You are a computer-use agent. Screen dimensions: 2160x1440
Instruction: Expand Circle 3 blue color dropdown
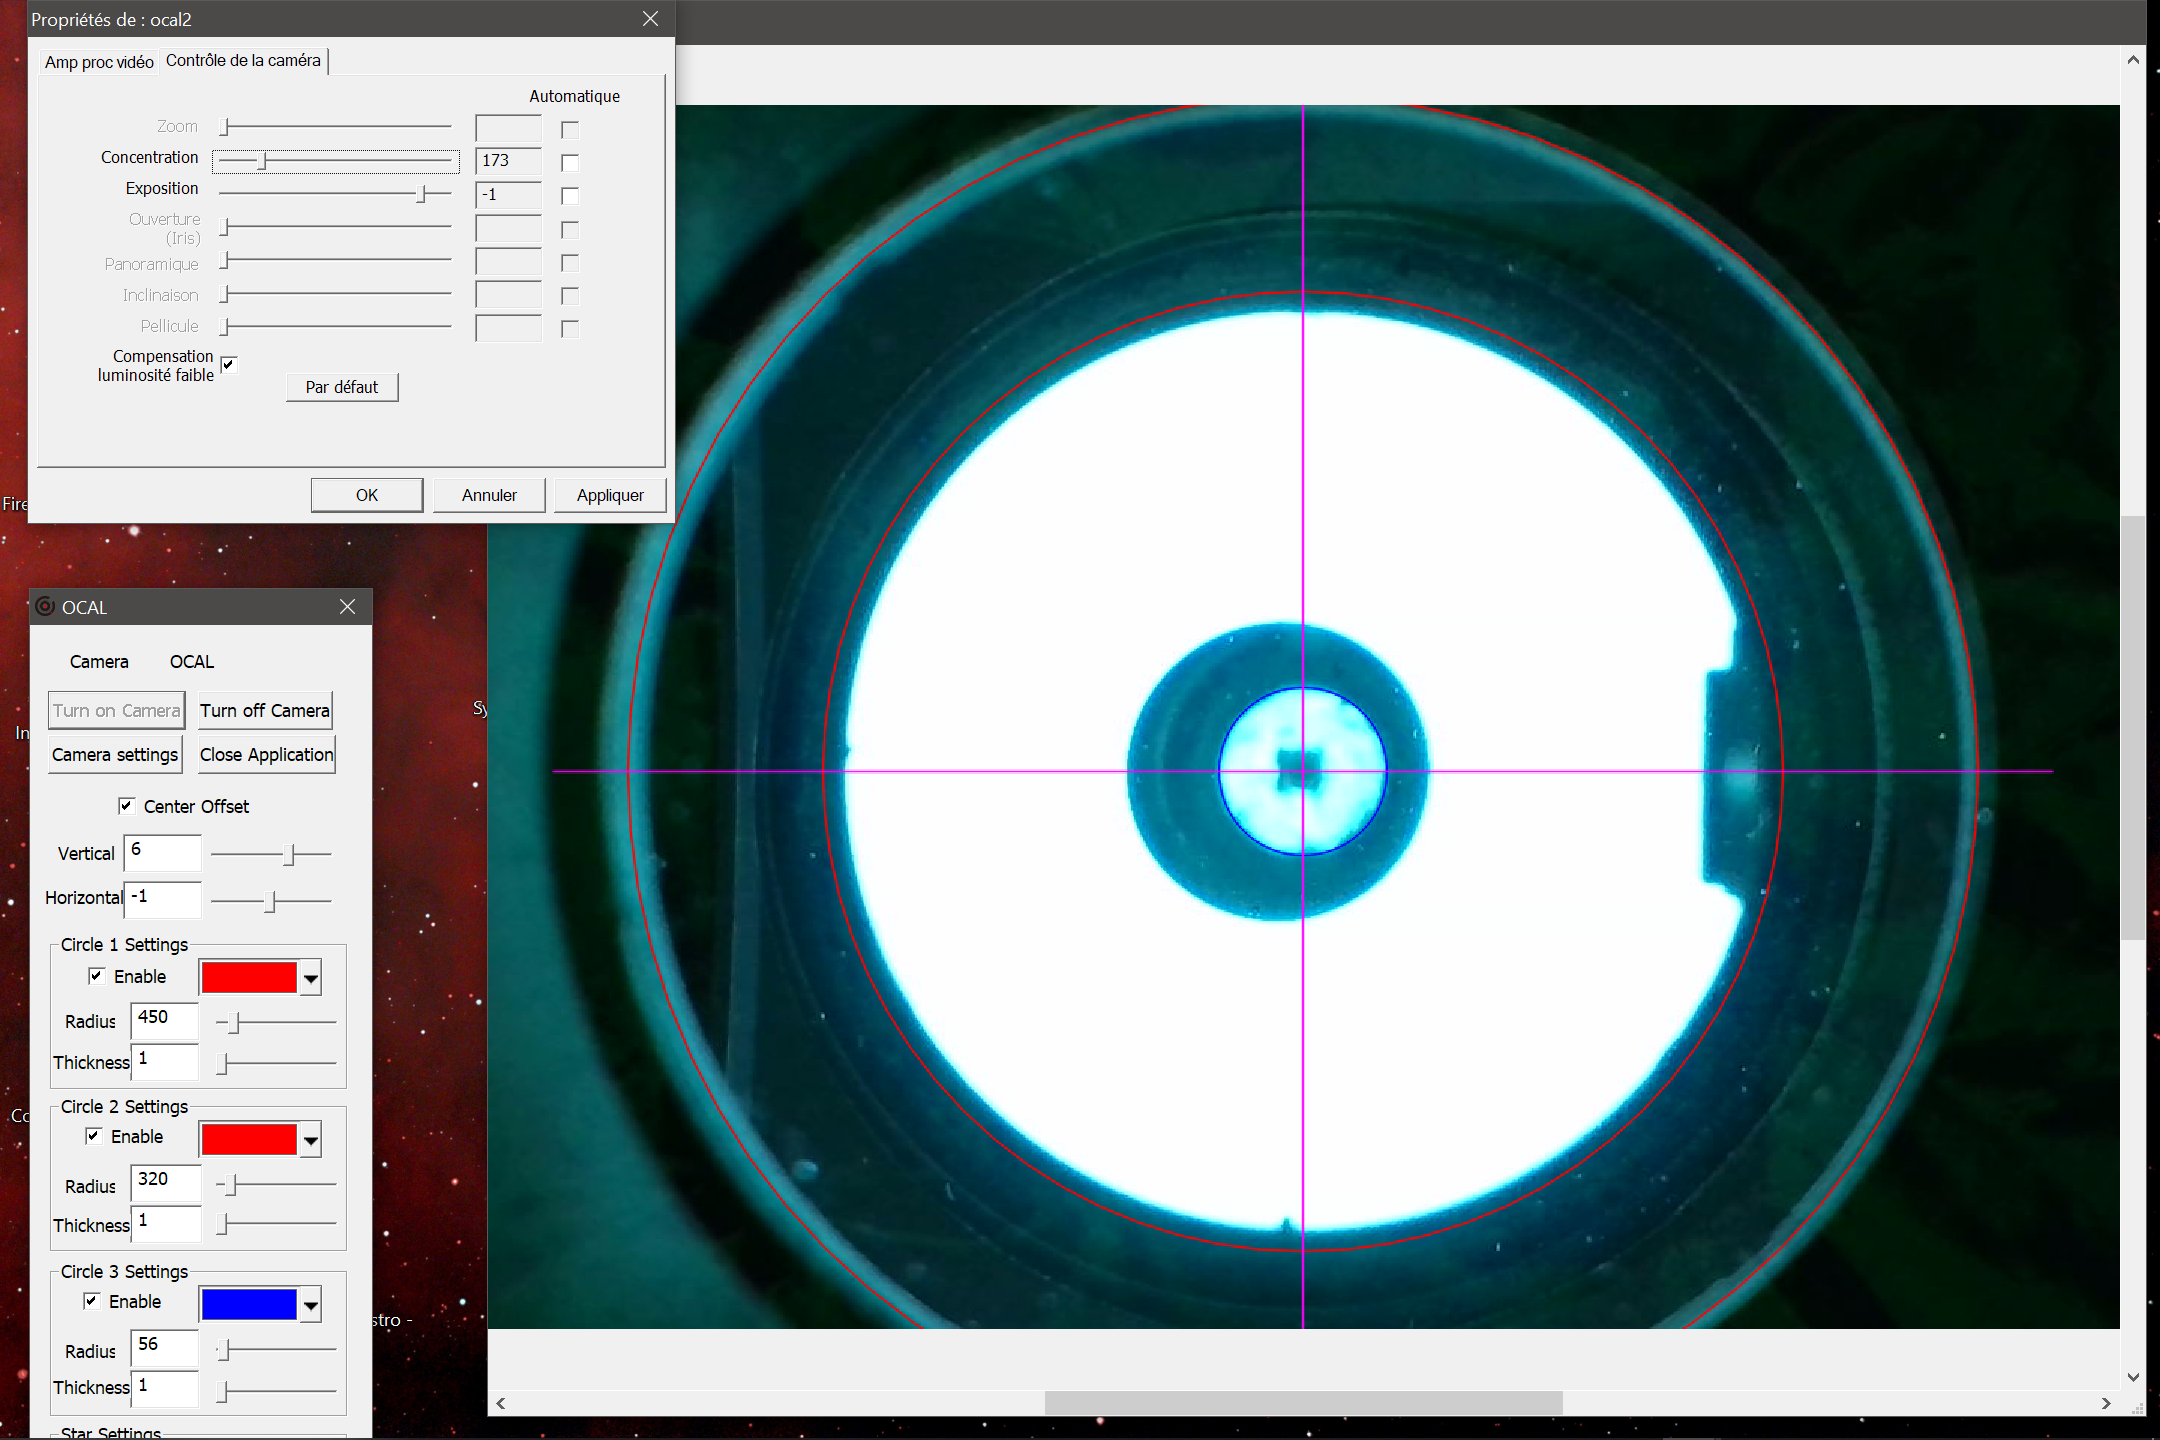coord(311,1305)
